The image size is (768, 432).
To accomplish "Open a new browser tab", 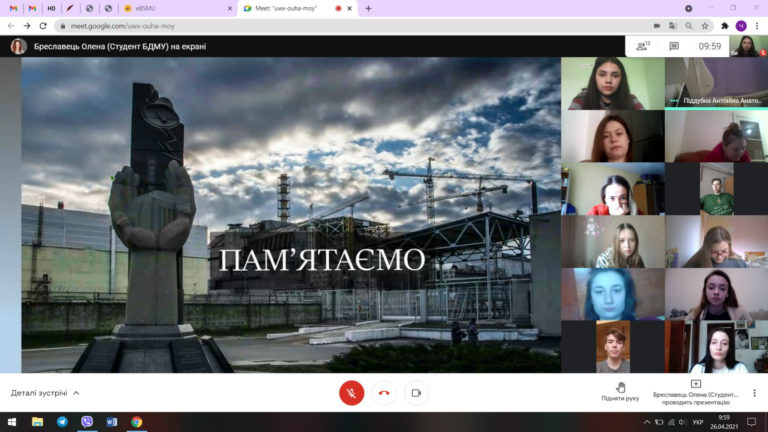I will pos(368,8).
